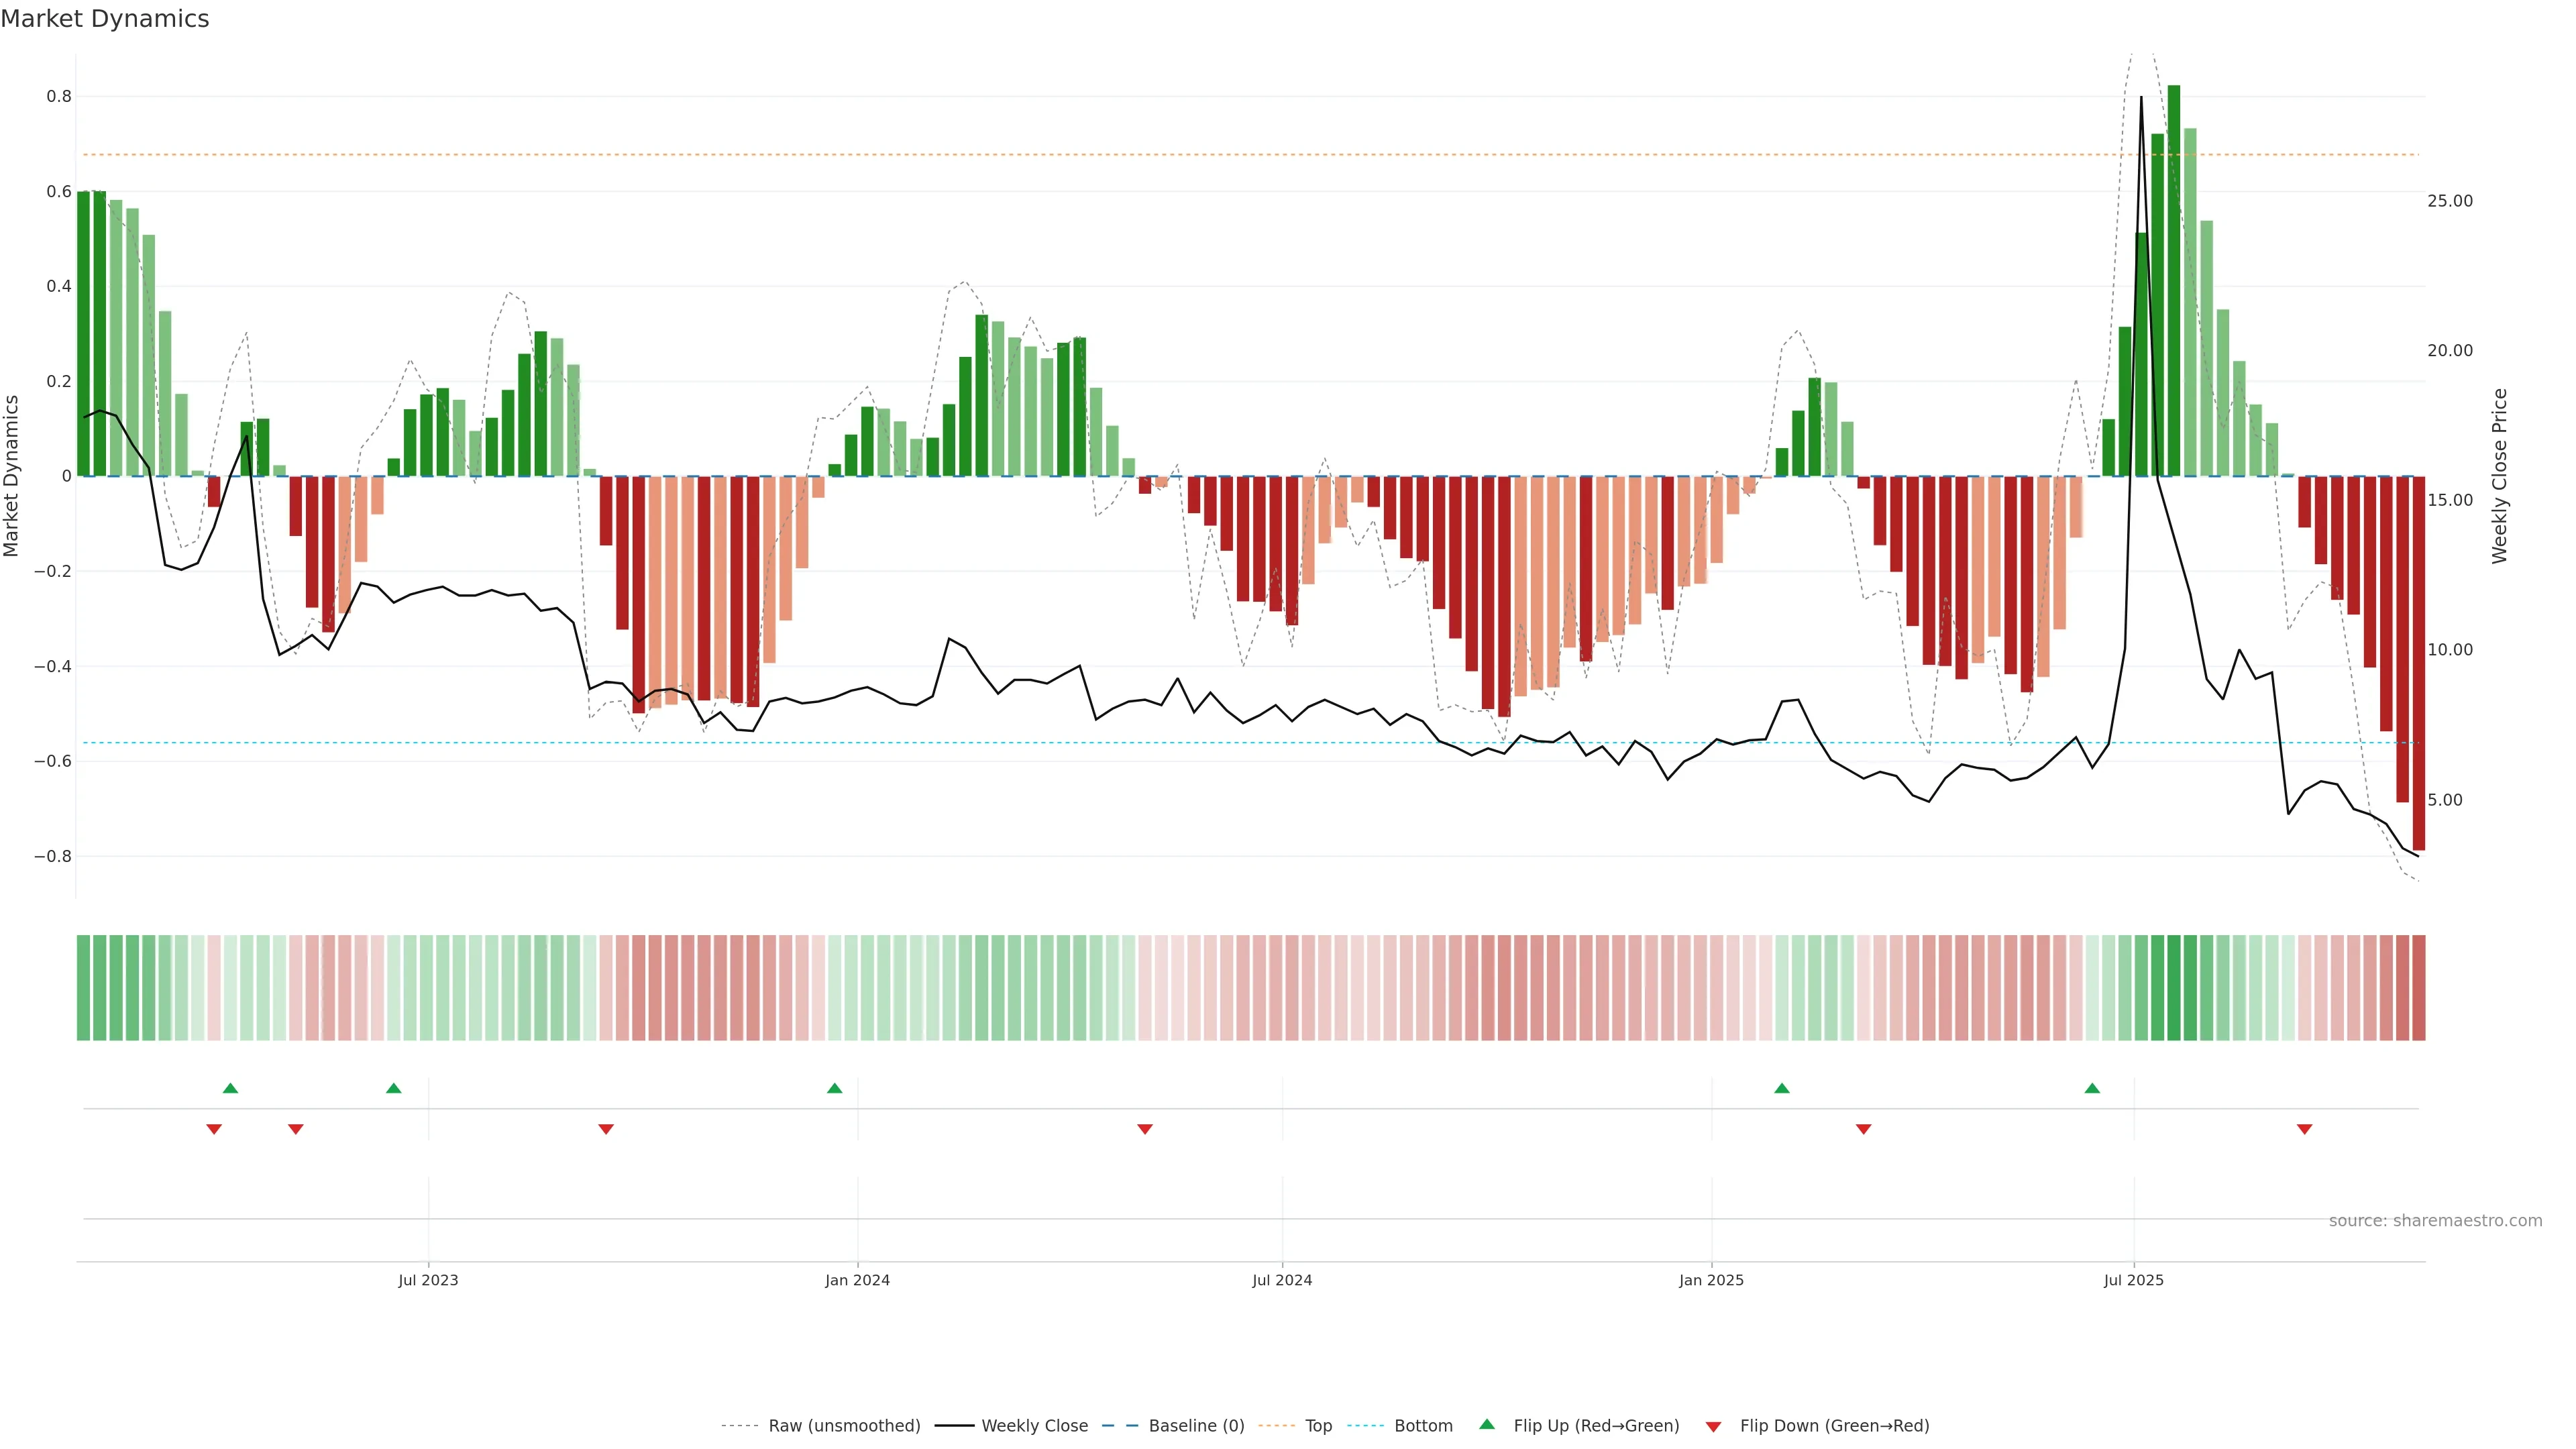Hide the Bottom threshold line via legend

point(1423,1426)
